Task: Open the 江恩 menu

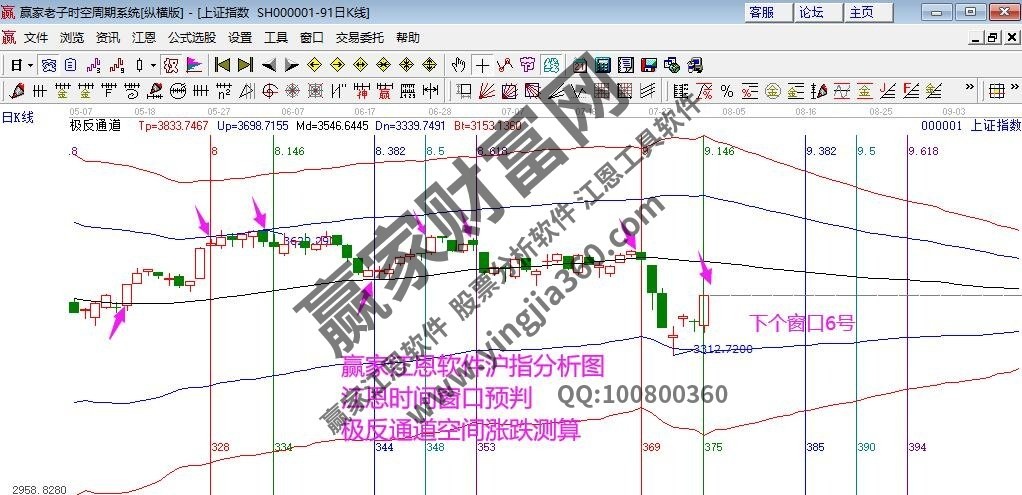Action: [x=143, y=38]
